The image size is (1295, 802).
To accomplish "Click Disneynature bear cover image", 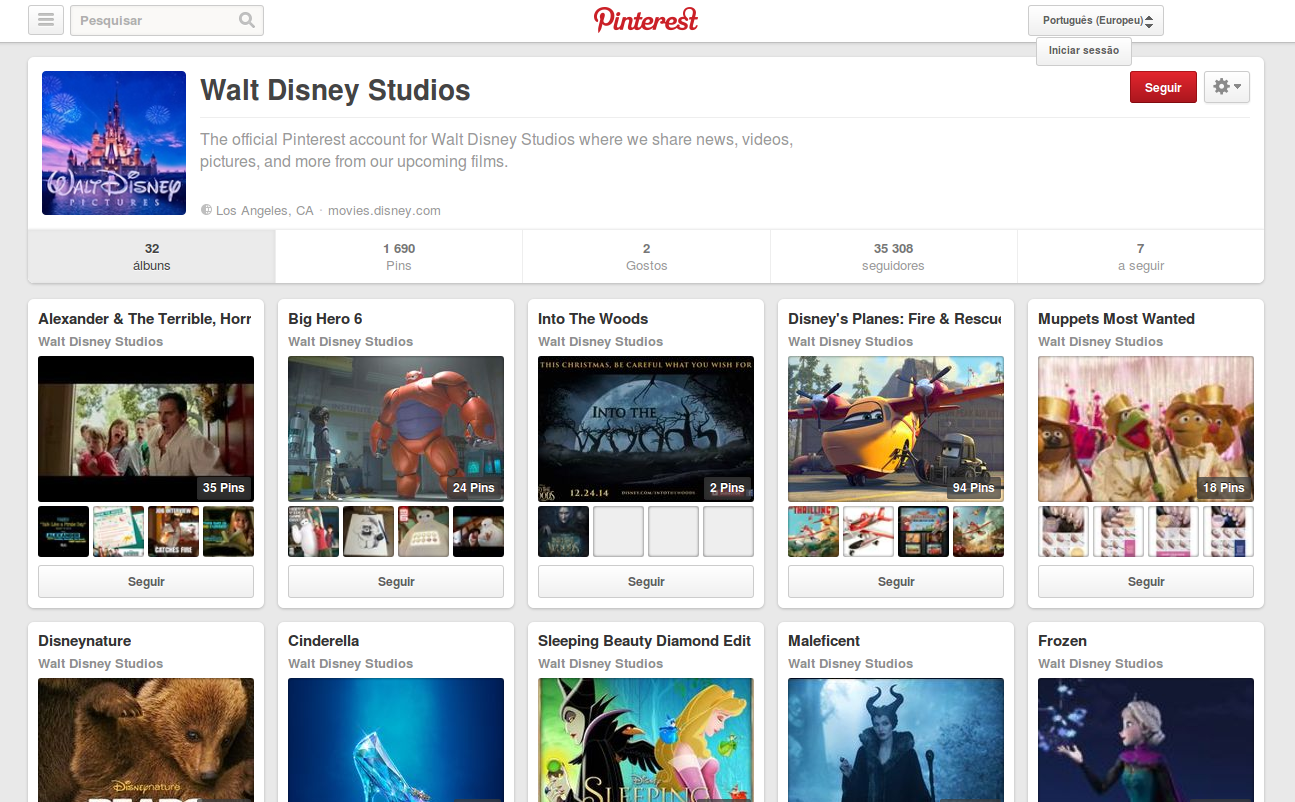I will pos(146,740).
